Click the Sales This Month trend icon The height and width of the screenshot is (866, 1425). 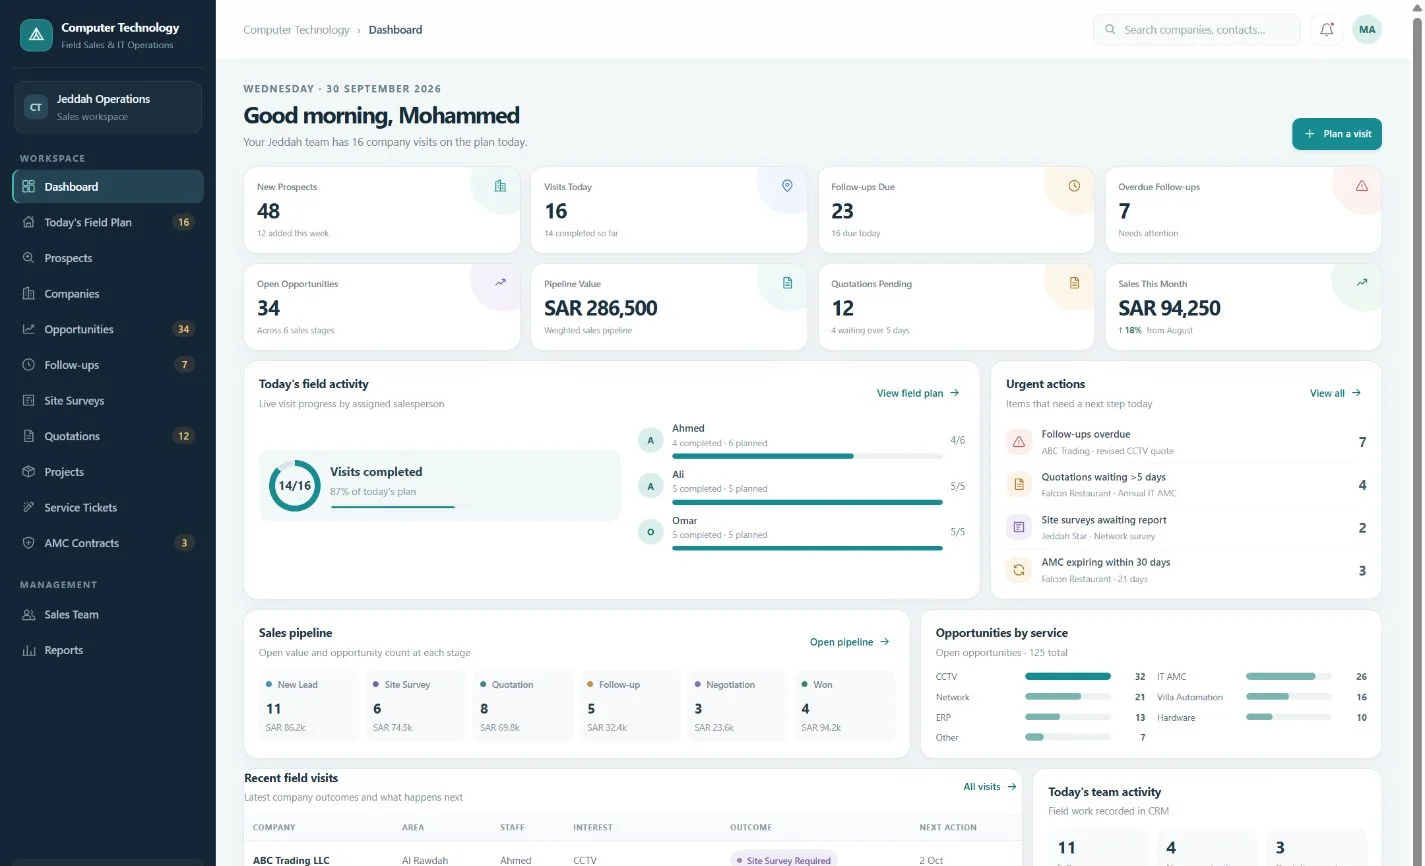pyautogui.click(x=1361, y=283)
